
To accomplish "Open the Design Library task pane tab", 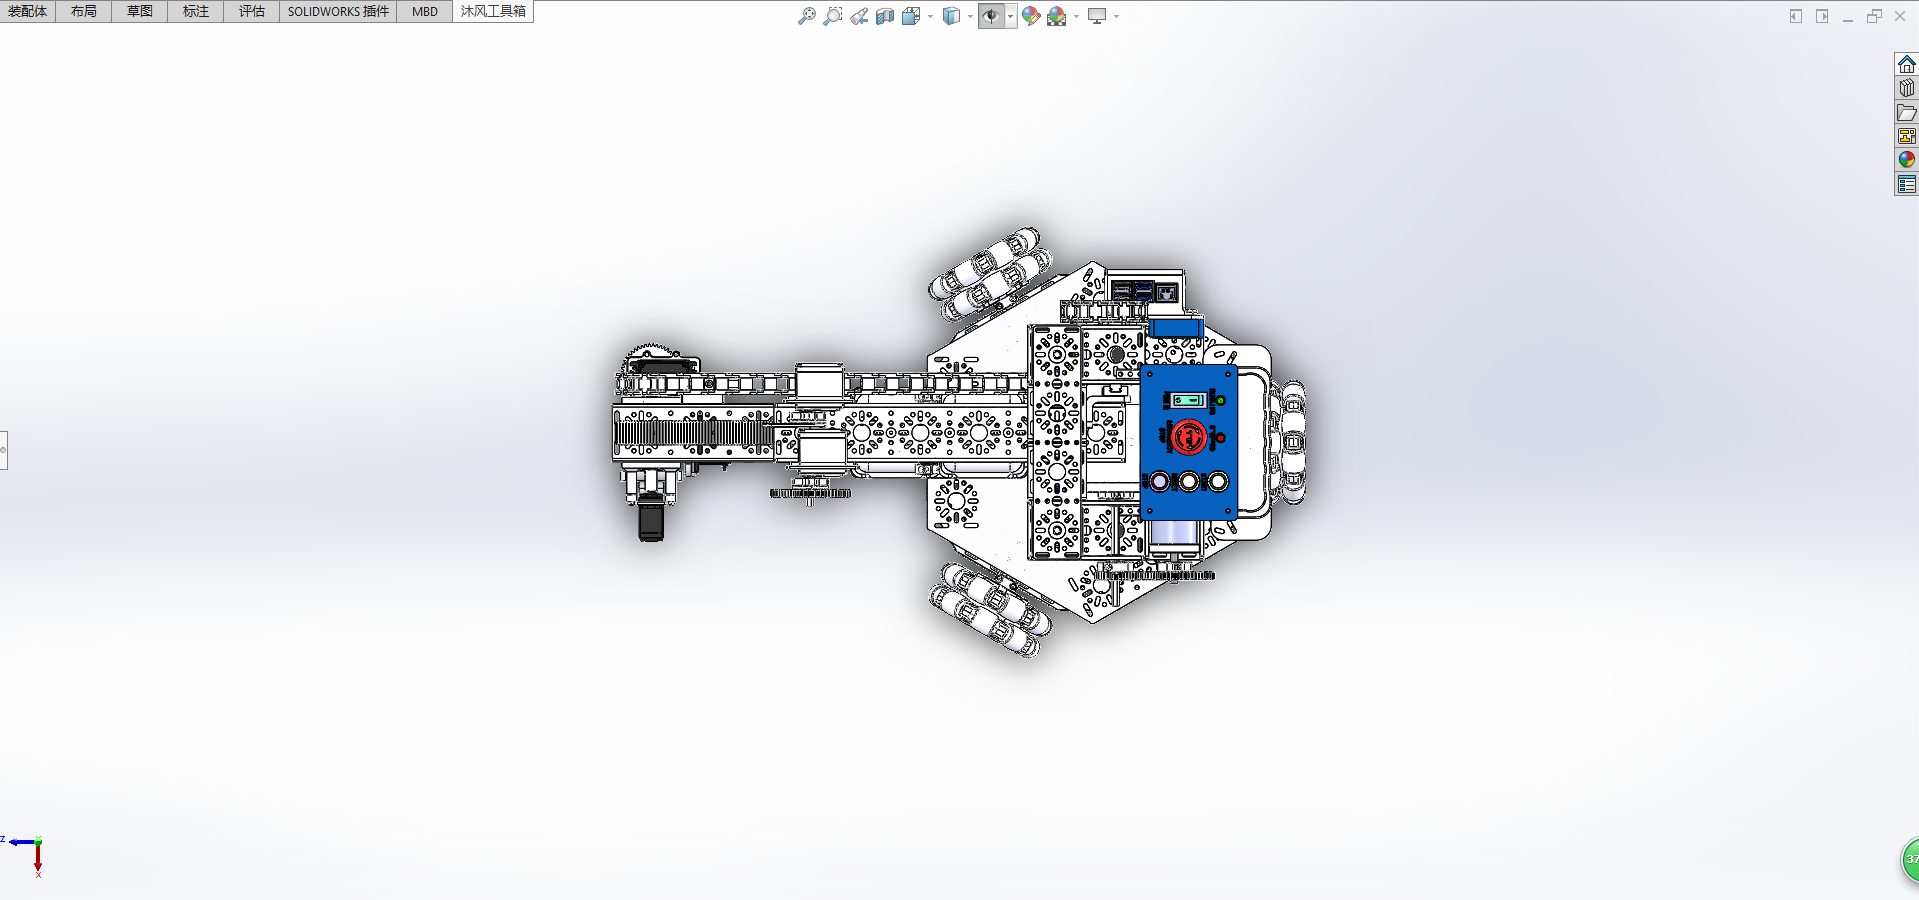I will [1907, 88].
